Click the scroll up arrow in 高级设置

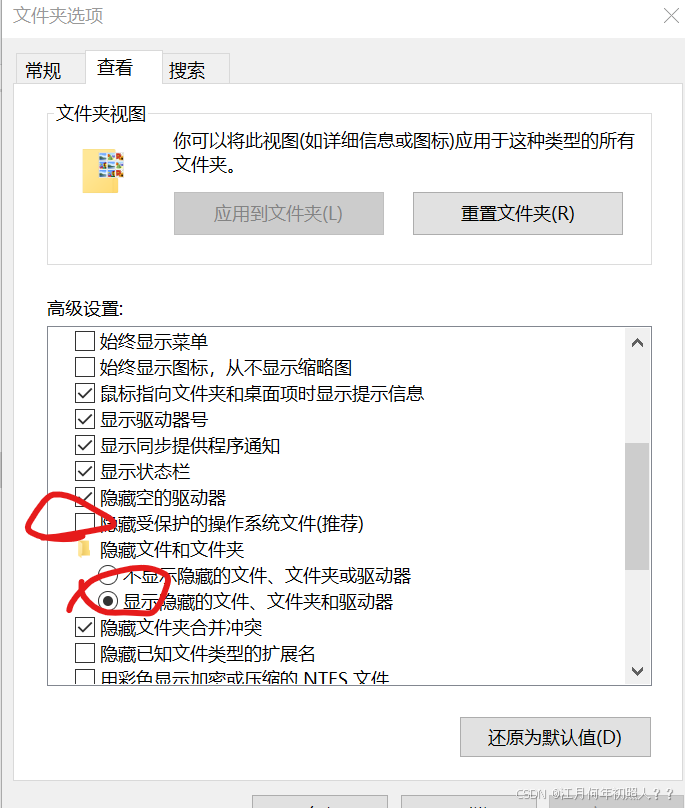(638, 343)
